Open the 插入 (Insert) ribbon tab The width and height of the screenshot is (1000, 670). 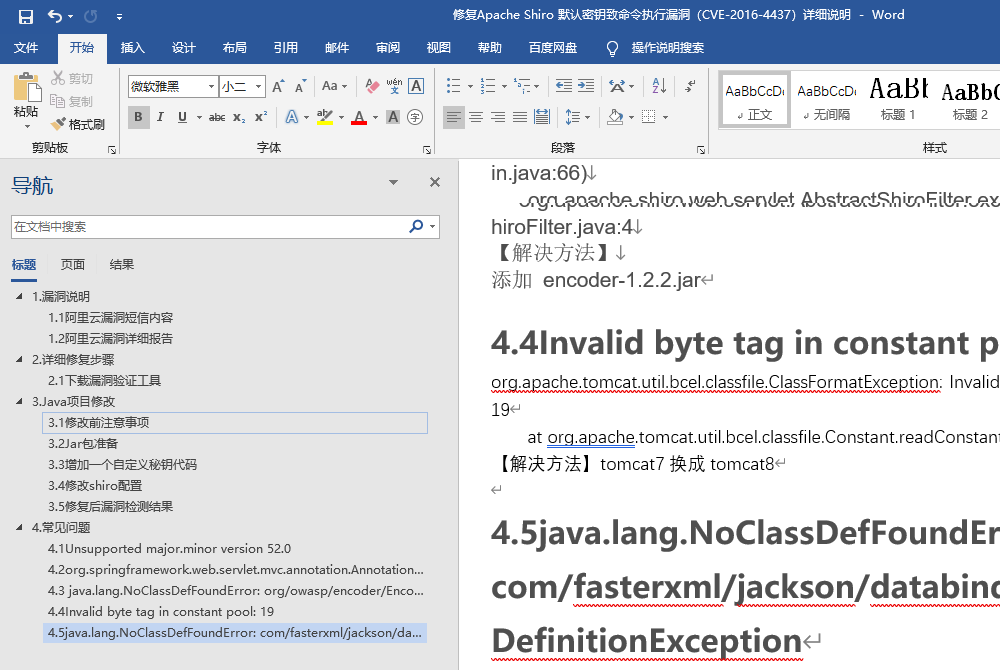click(x=132, y=48)
